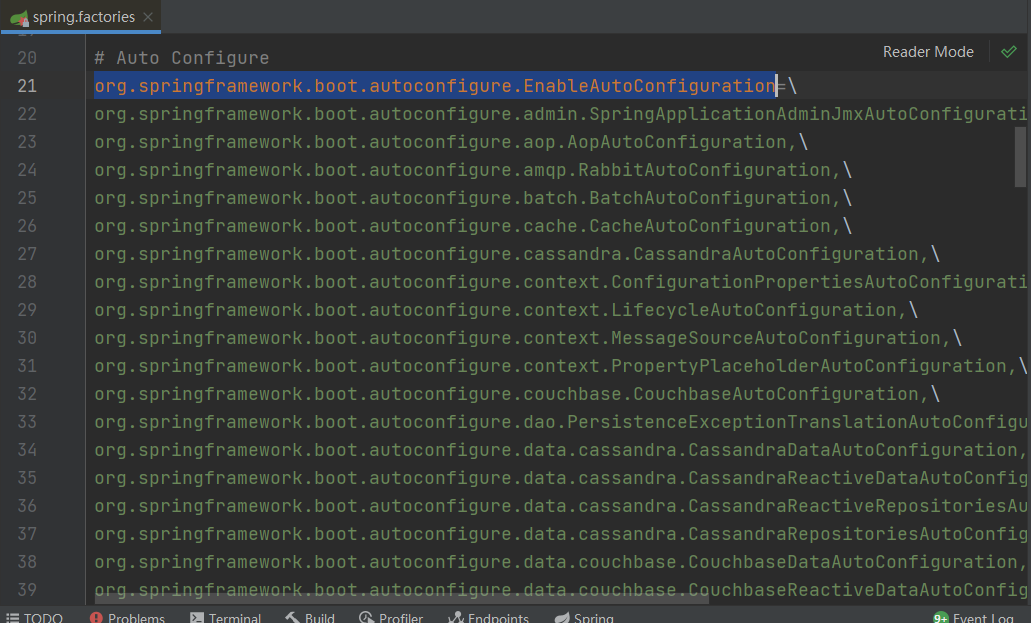The image size is (1031, 623).
Task: Click the couchbase.CouchbaseAutoConfiguration line 32
Action: point(517,393)
